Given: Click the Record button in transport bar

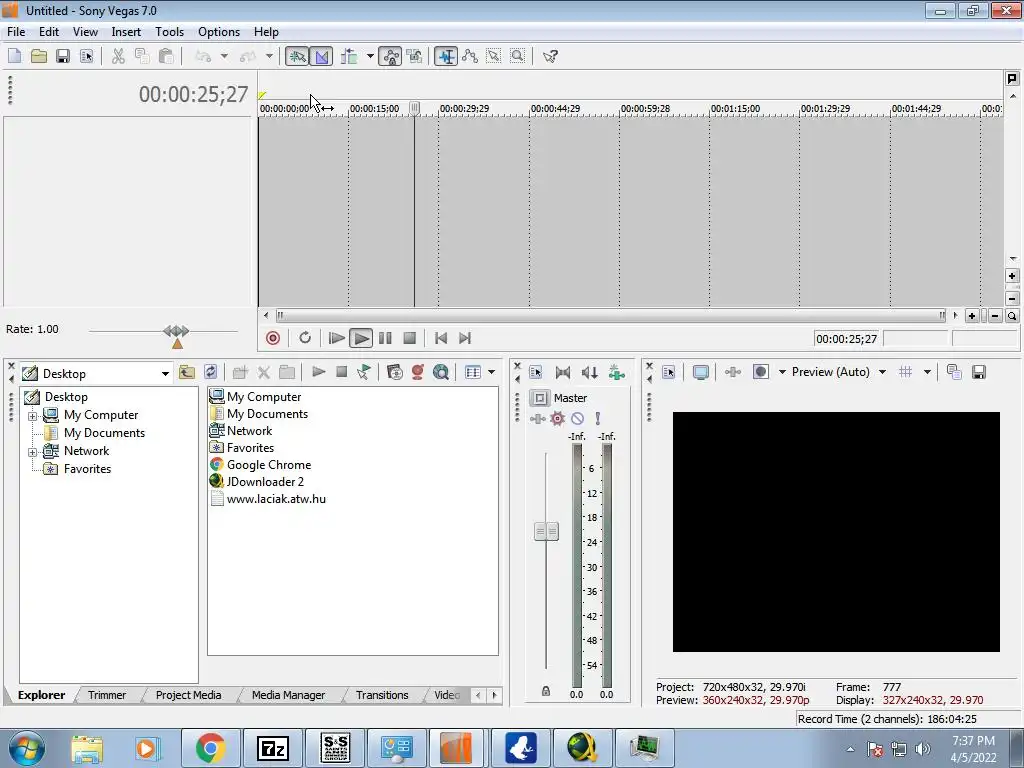Looking at the screenshot, I should coord(273,338).
